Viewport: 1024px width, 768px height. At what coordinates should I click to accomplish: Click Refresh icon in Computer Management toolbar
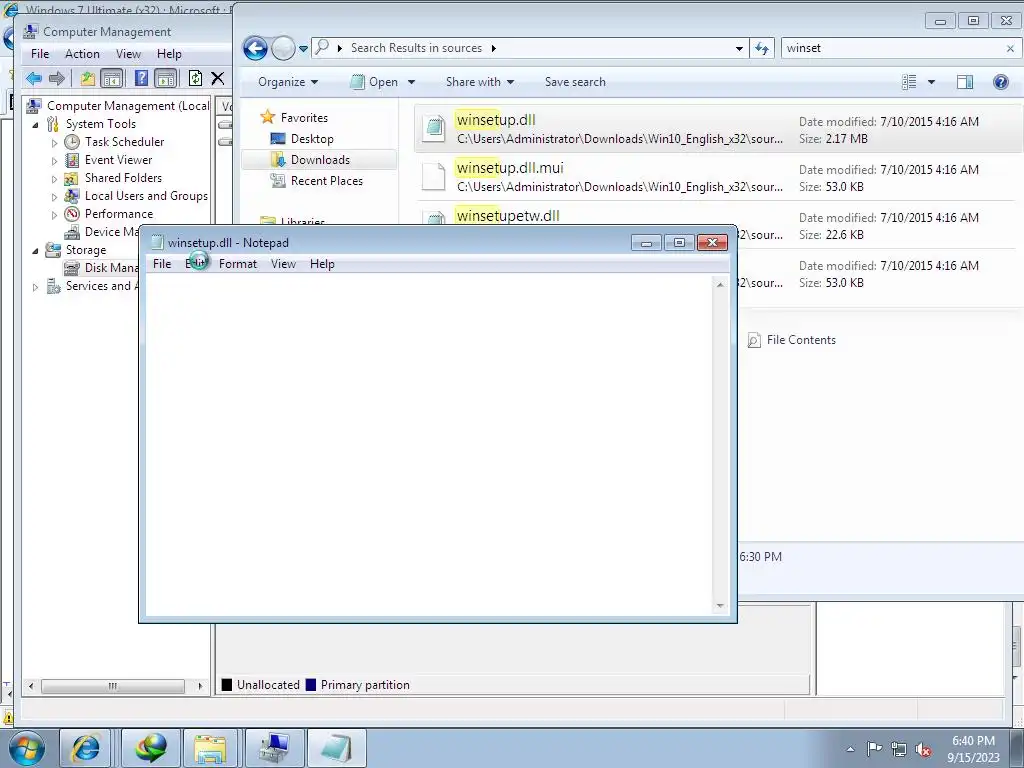tap(195, 78)
